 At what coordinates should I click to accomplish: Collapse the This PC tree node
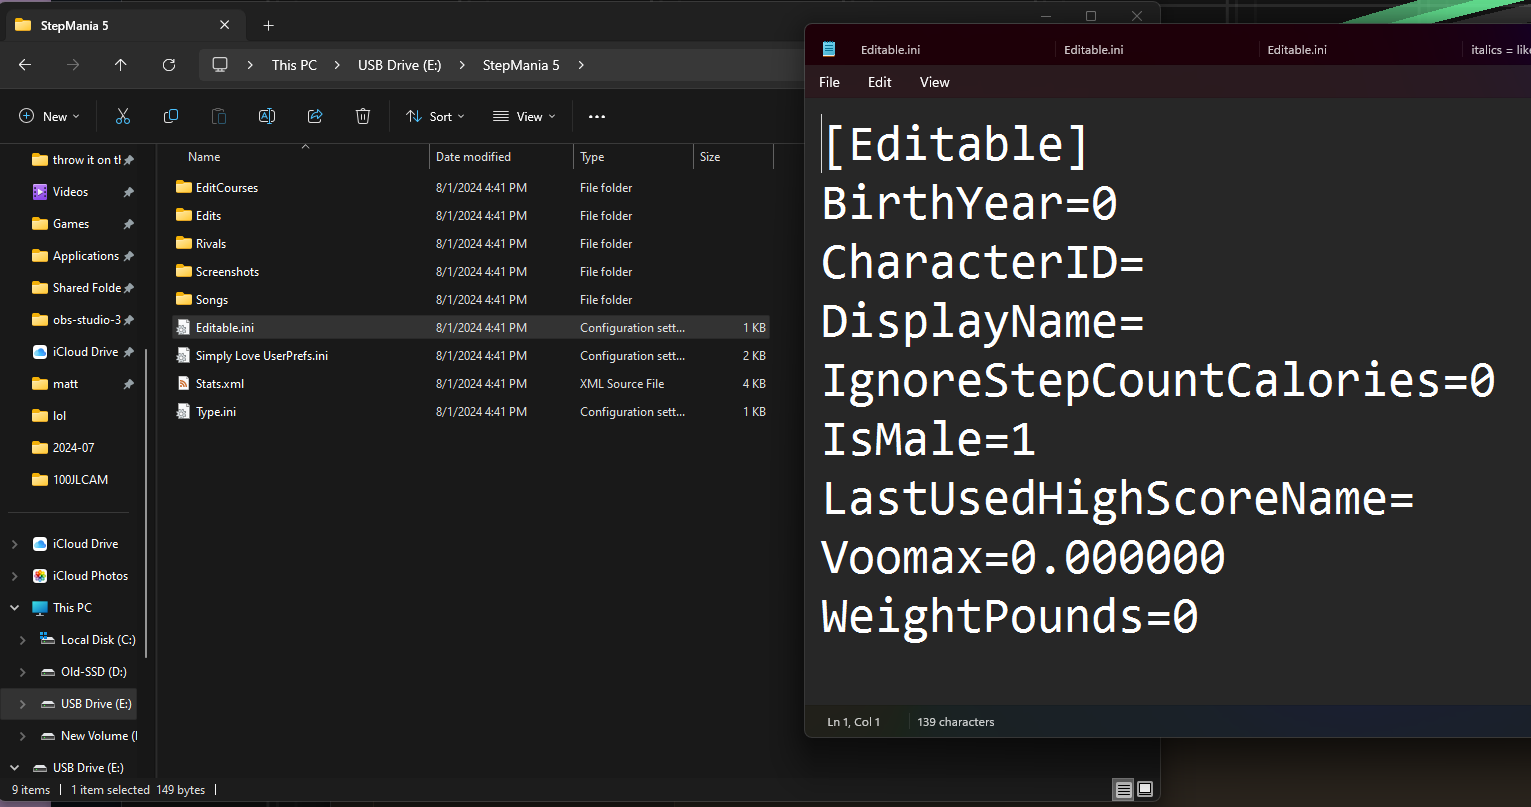click(x=14, y=608)
